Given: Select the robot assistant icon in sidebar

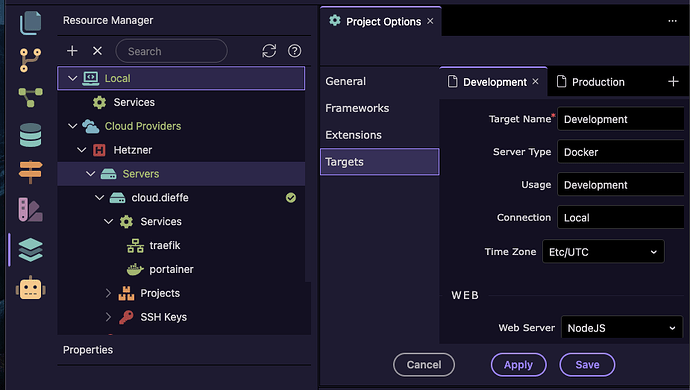Looking at the screenshot, I should coord(30,288).
